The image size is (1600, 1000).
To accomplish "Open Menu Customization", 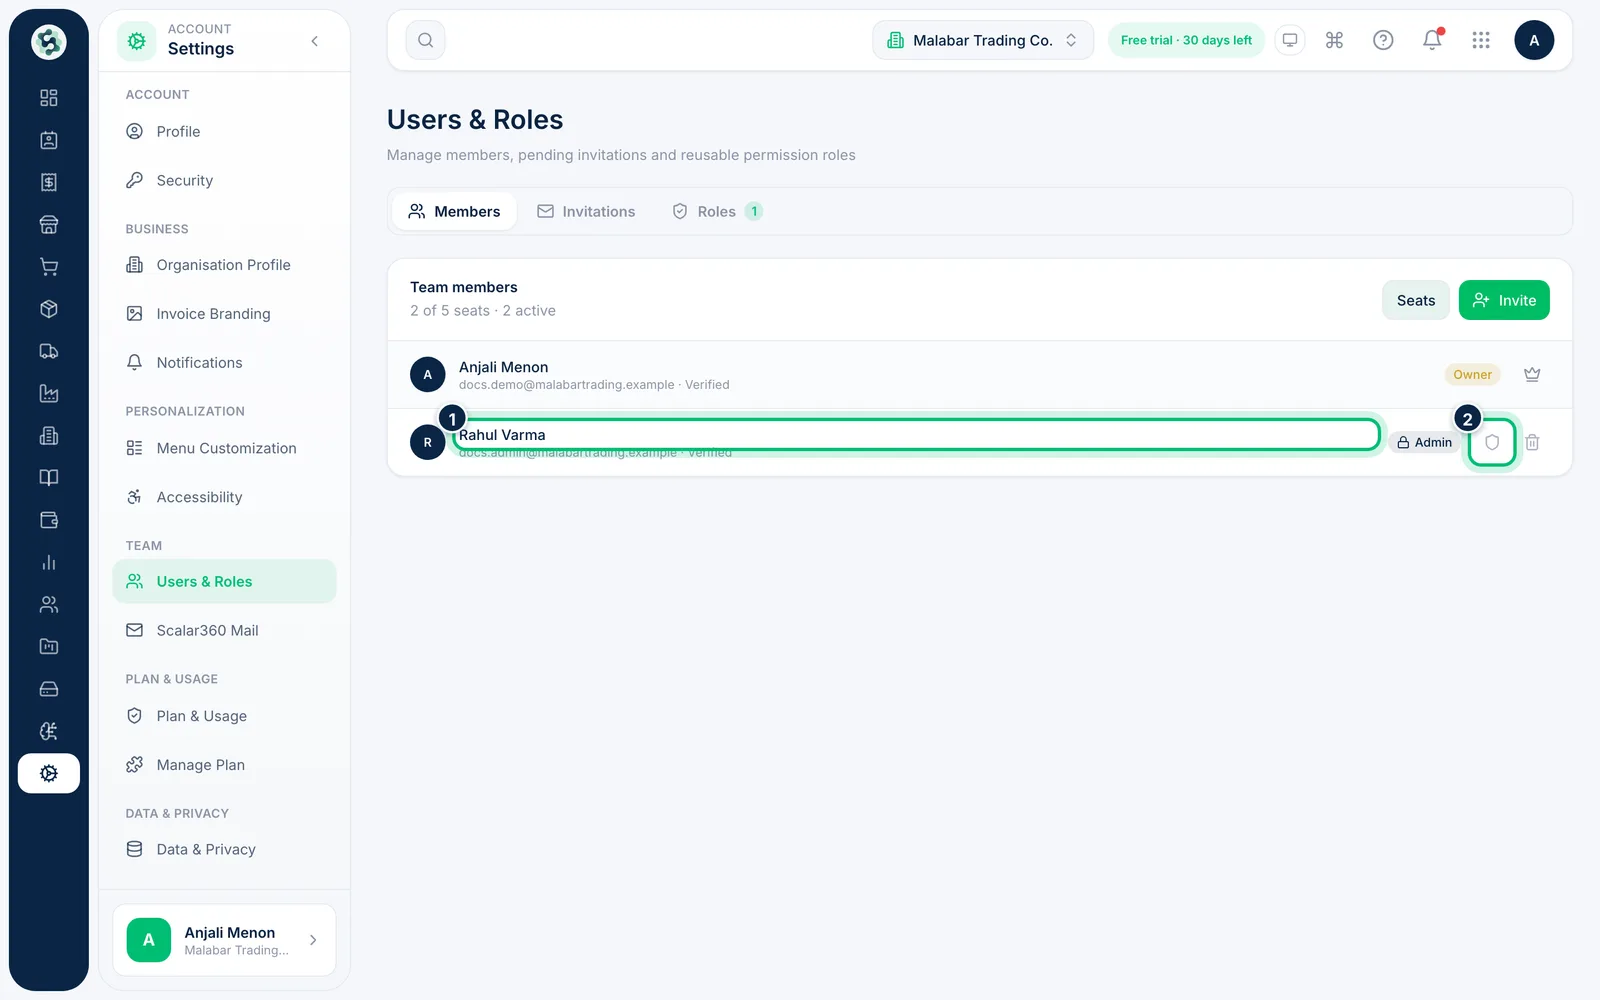I will coord(224,448).
